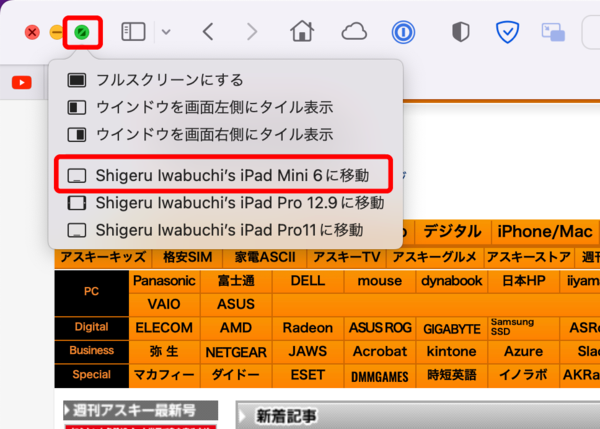This screenshot has width=600, height=429.
Task: Open the Panasonic brand link
Action: click(x=164, y=281)
